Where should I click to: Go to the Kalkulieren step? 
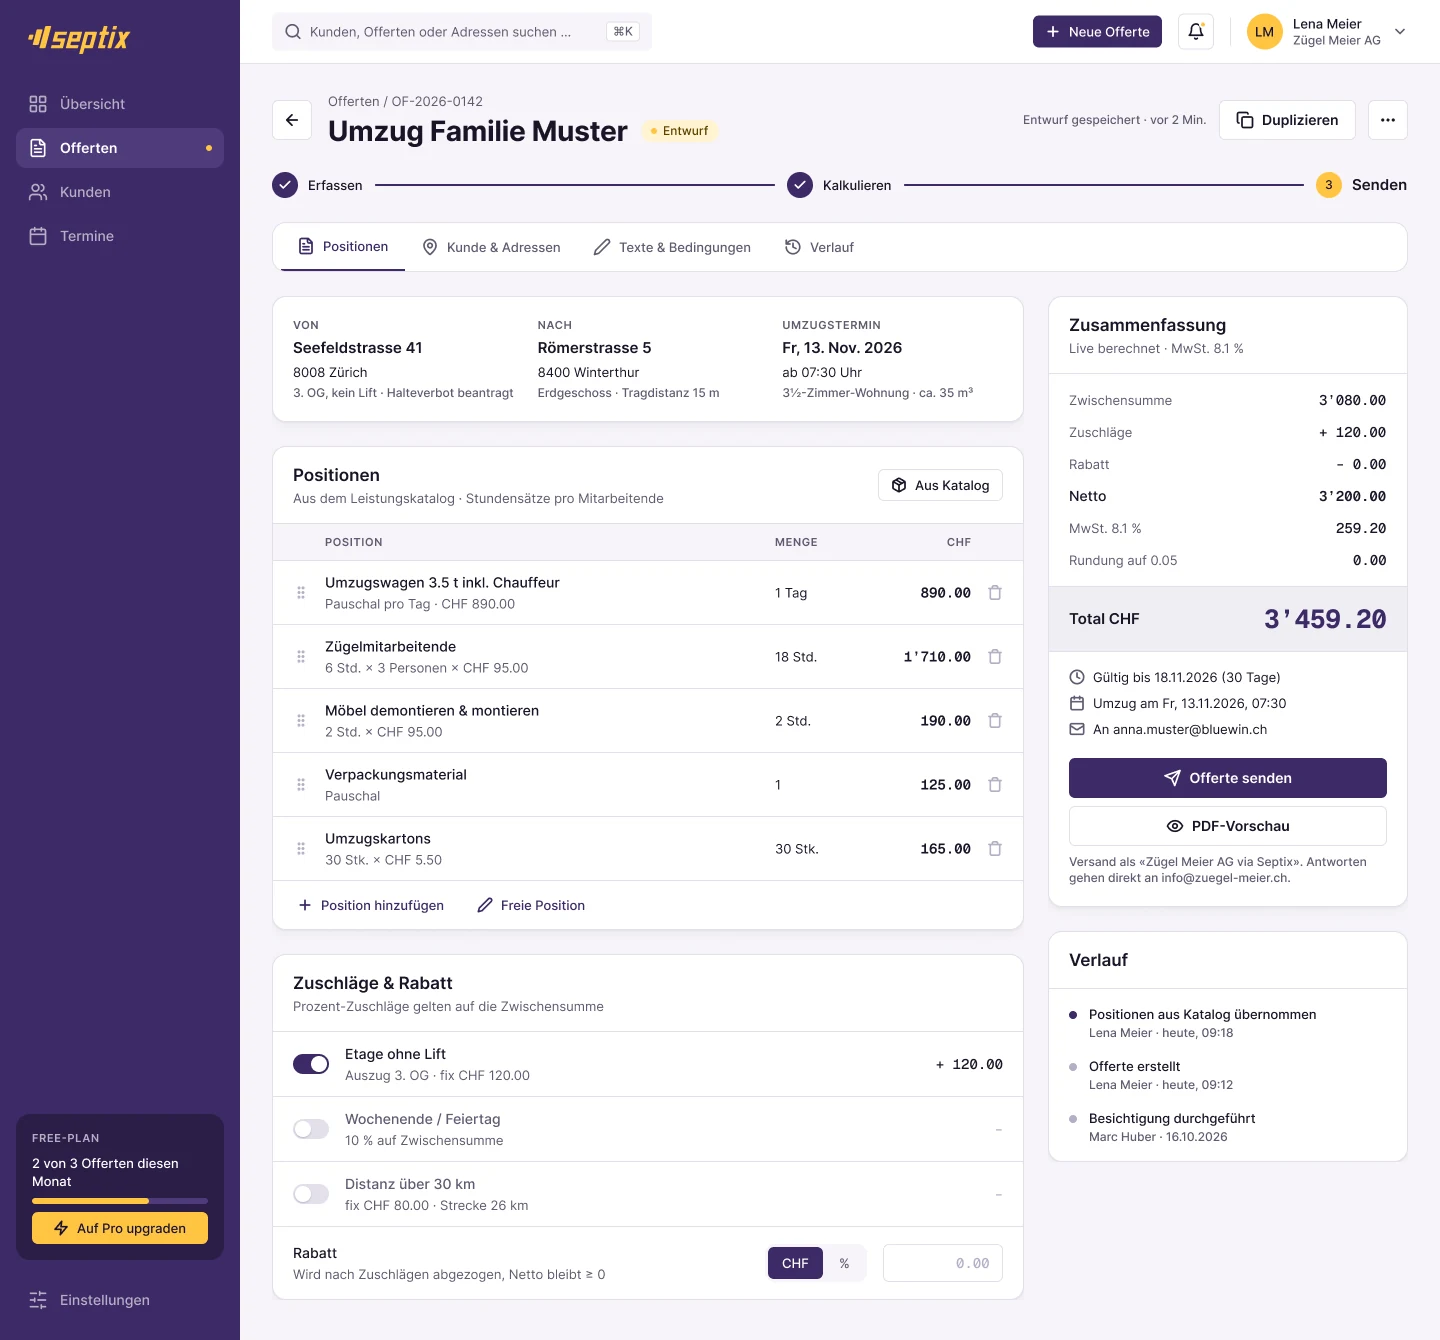pos(839,185)
